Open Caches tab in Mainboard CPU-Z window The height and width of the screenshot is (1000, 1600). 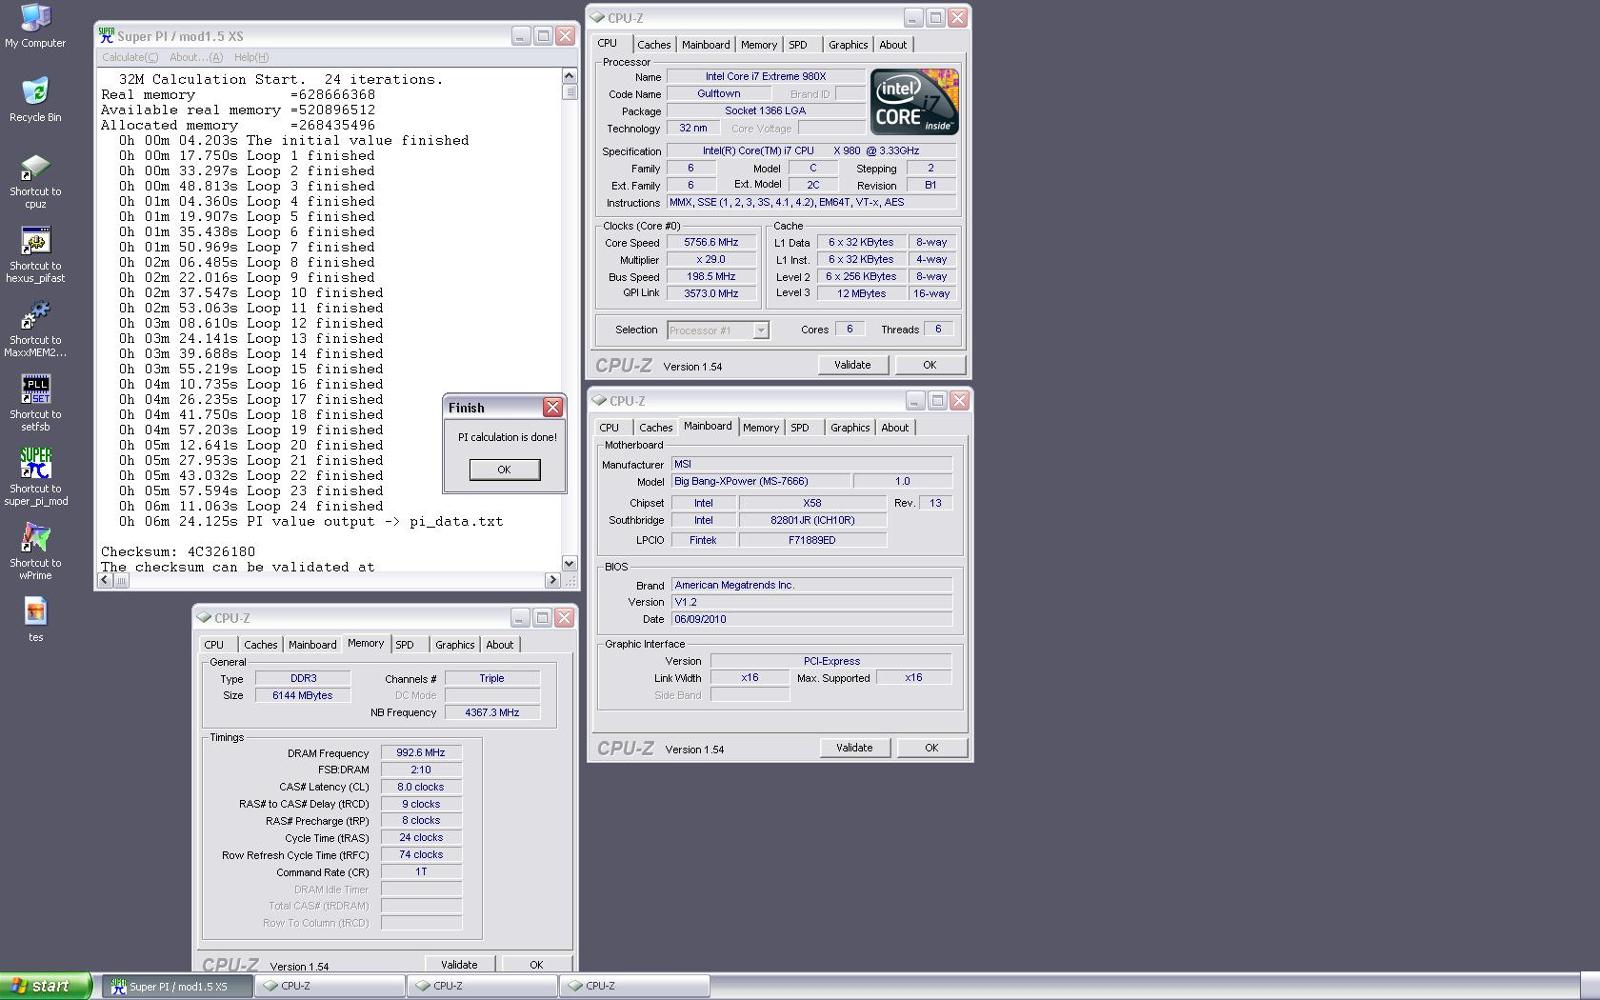(x=656, y=428)
